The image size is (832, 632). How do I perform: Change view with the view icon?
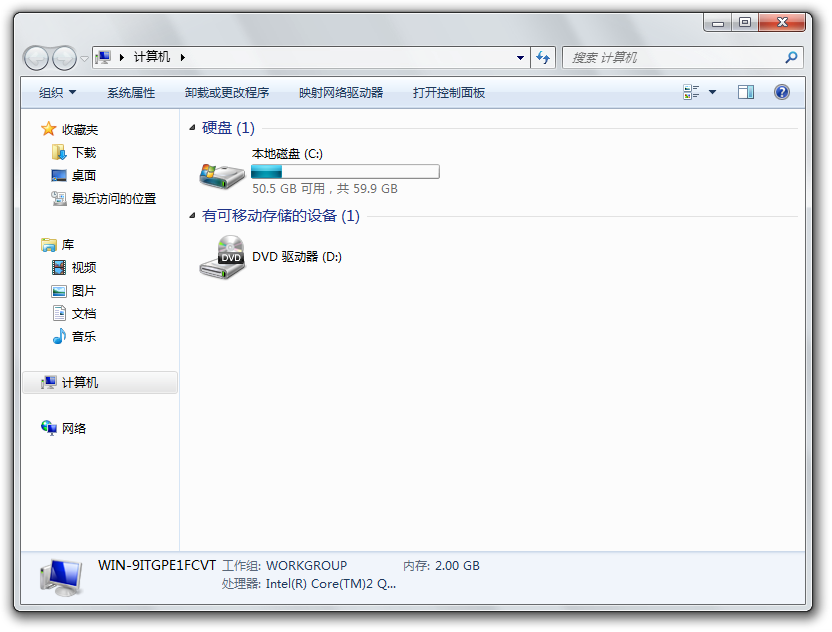pos(691,92)
